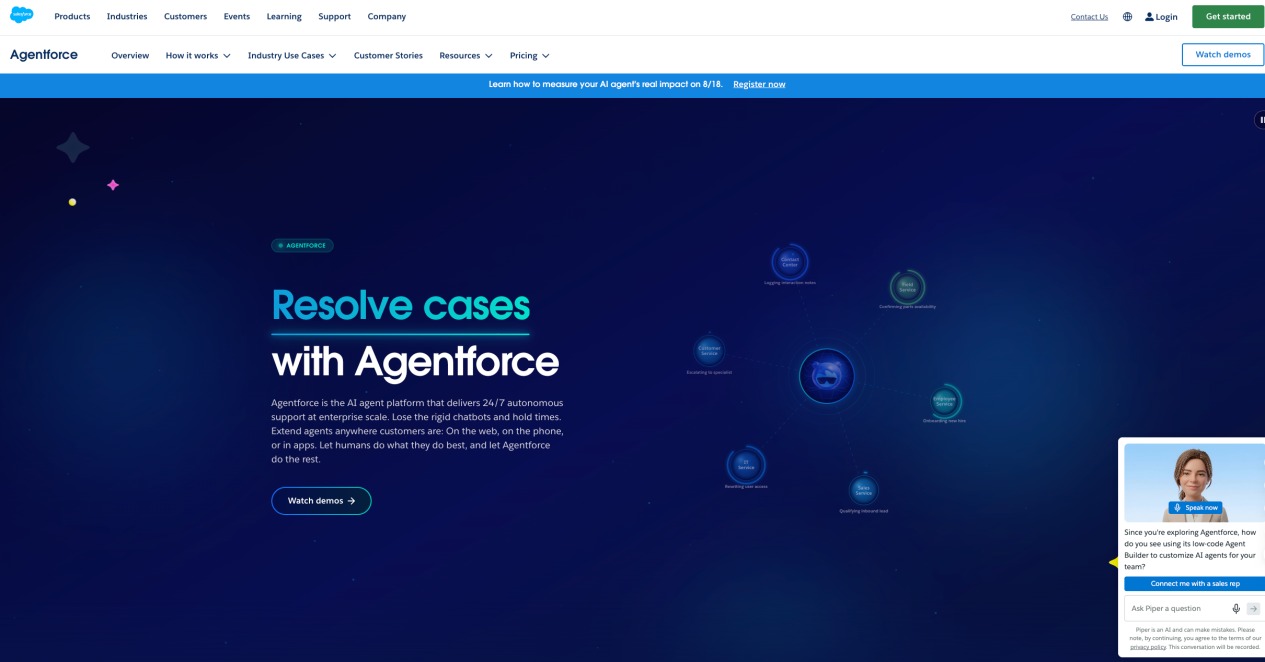Pause the hero animation
The height and width of the screenshot is (662, 1265).
pyautogui.click(x=1261, y=120)
